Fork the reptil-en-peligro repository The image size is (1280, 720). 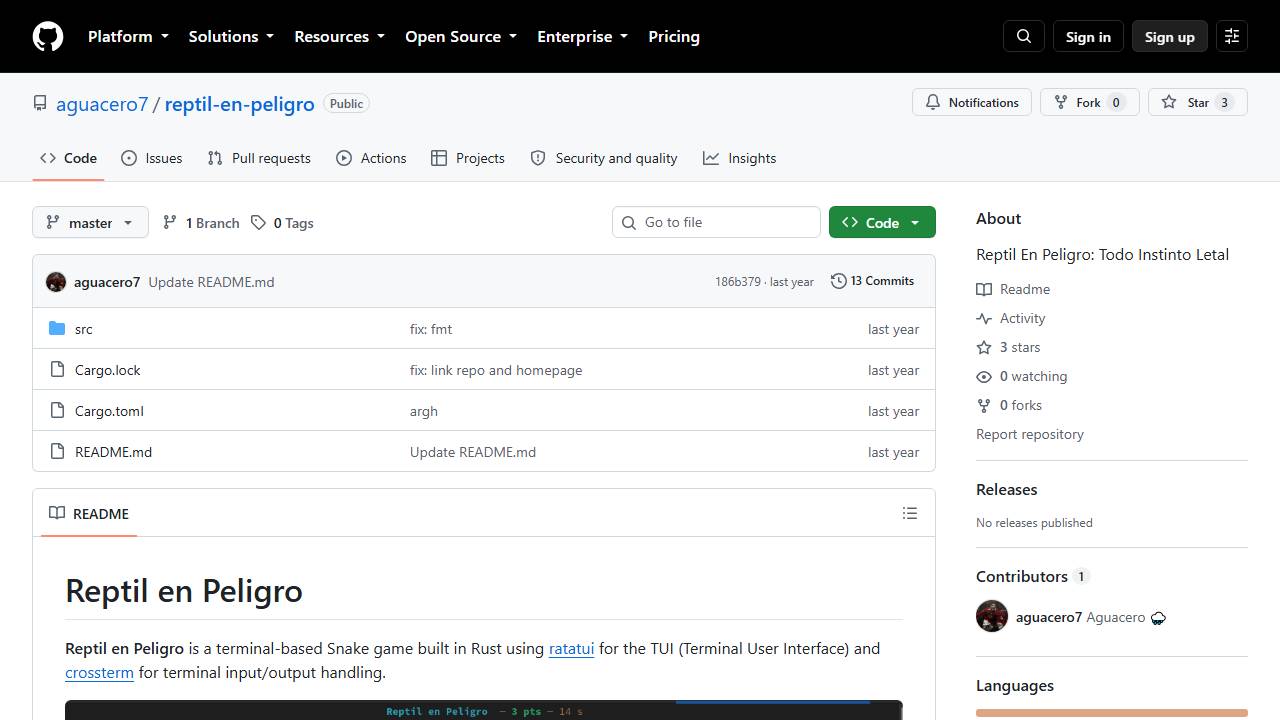point(1089,102)
